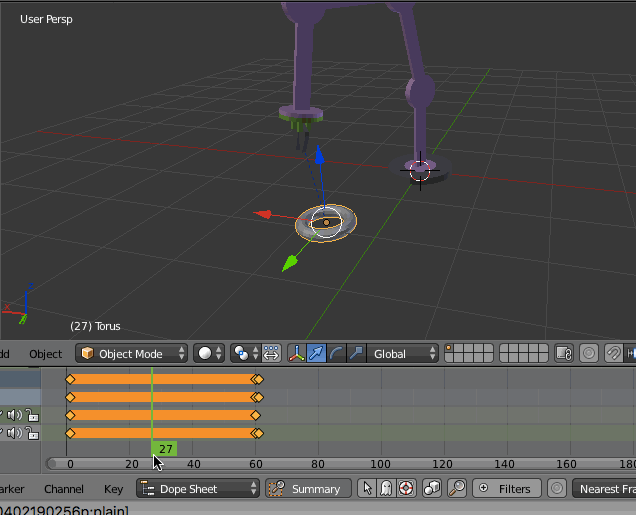
Task: Open the Object Mode dropdown
Action: [131, 354]
